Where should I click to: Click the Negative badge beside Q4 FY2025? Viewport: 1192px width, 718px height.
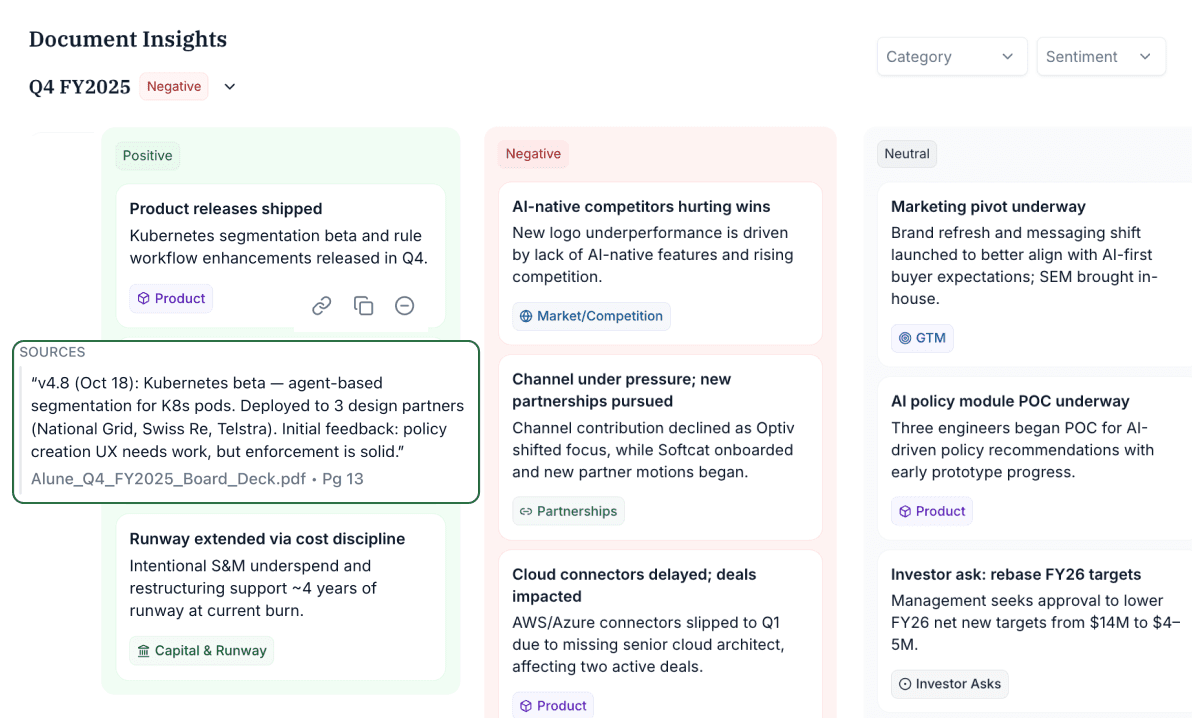tap(174, 87)
